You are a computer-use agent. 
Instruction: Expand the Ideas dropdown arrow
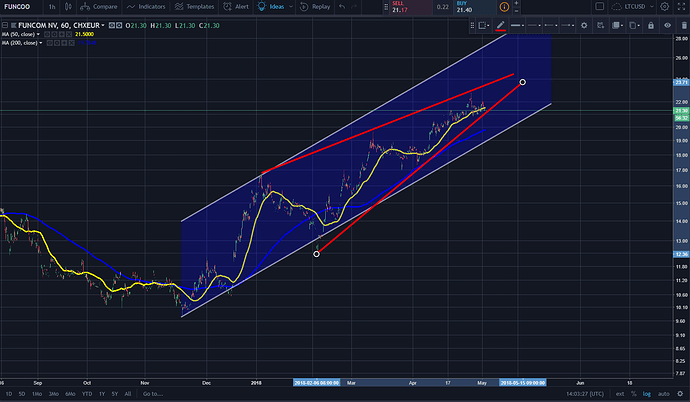click(290, 7)
